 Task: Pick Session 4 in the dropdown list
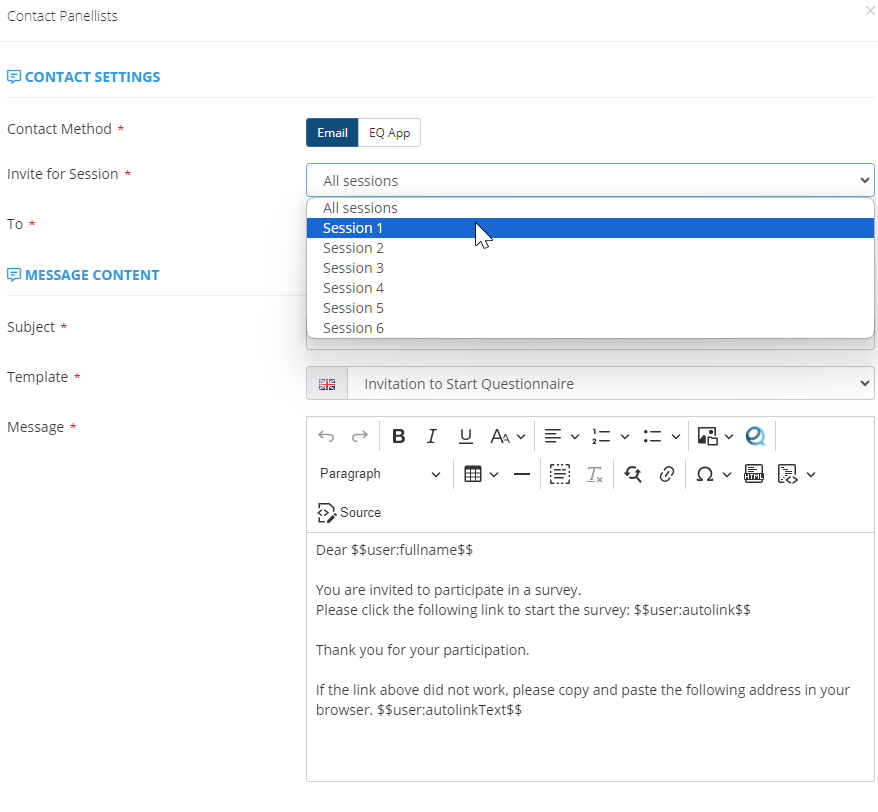[x=353, y=288]
